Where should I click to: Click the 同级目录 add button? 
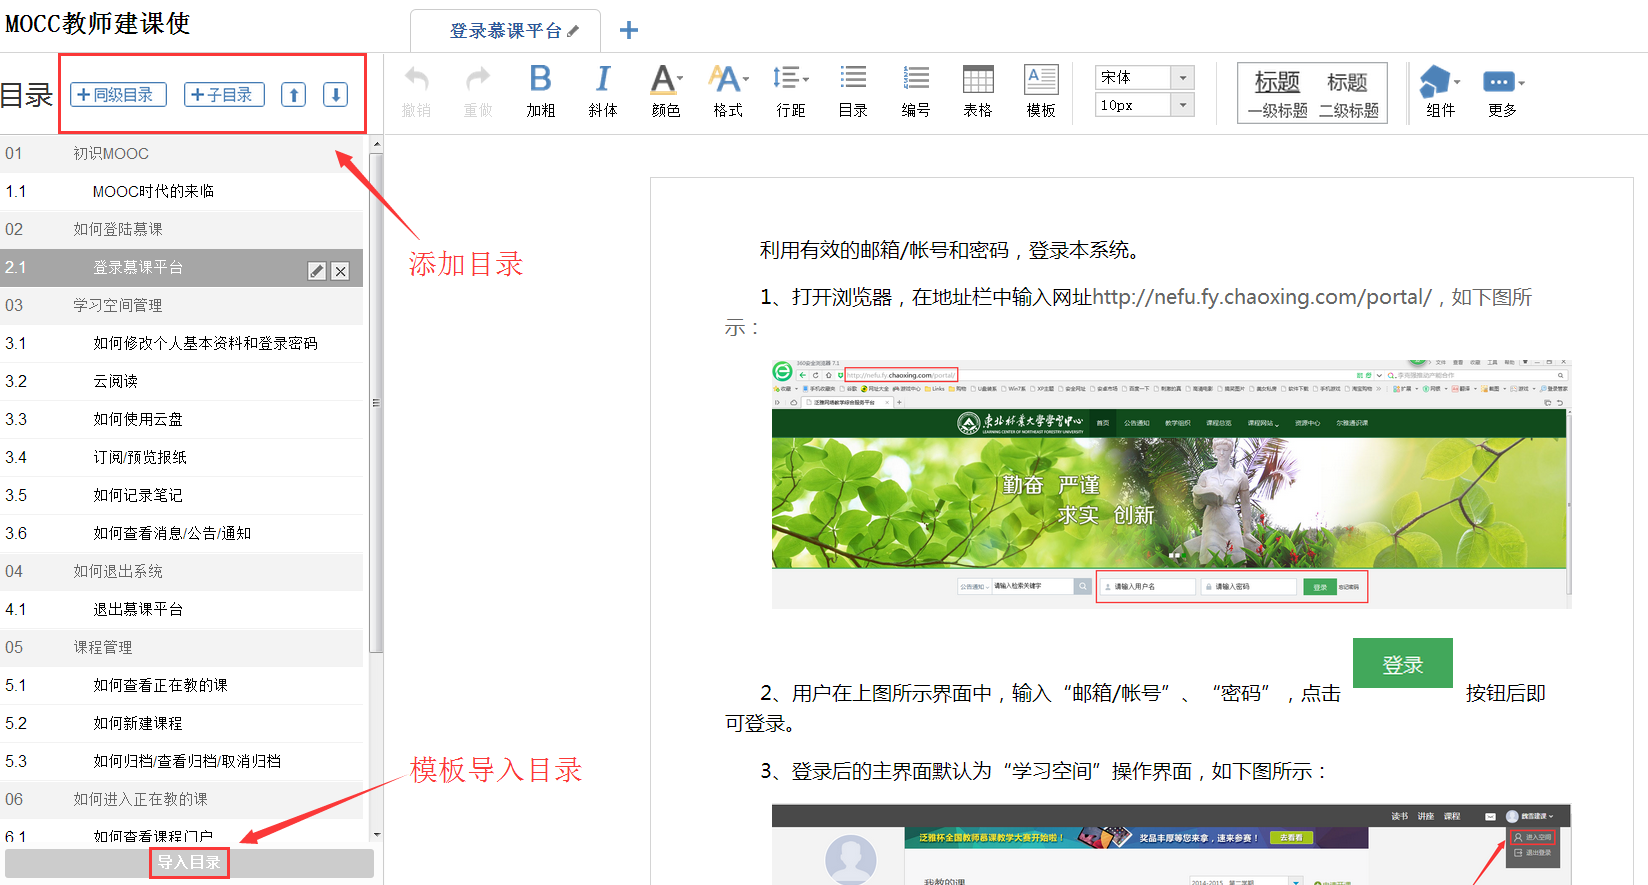(118, 95)
